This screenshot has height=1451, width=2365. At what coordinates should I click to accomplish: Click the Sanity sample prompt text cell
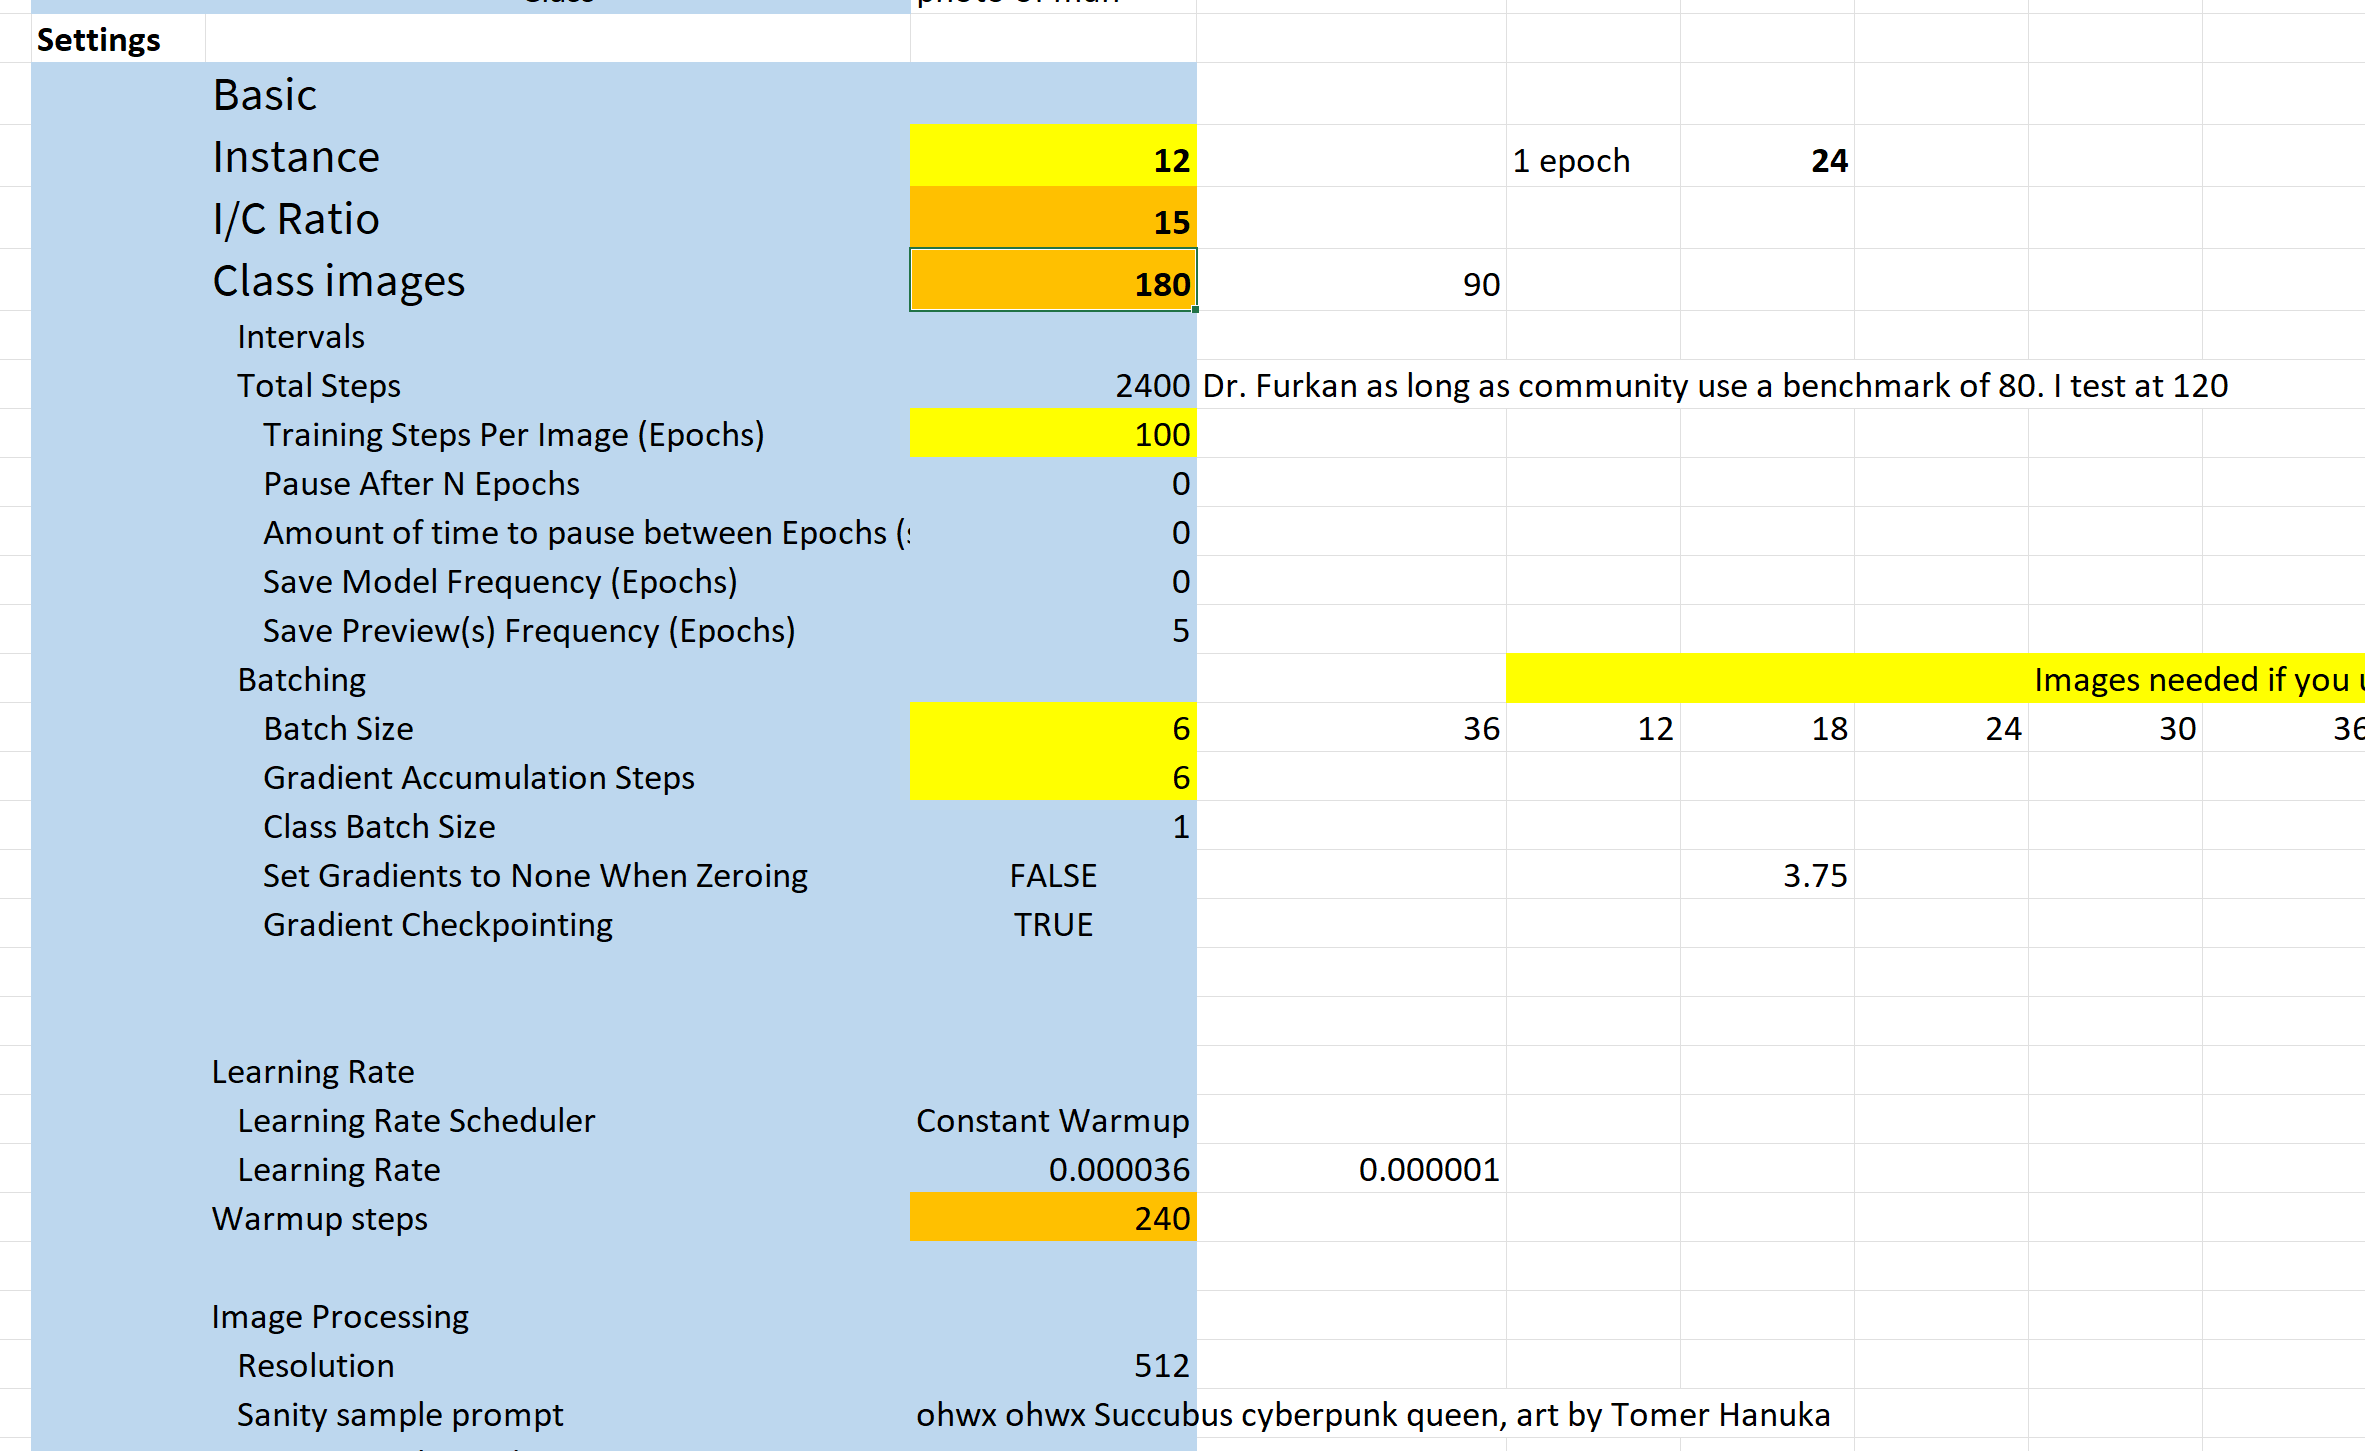1052,1414
